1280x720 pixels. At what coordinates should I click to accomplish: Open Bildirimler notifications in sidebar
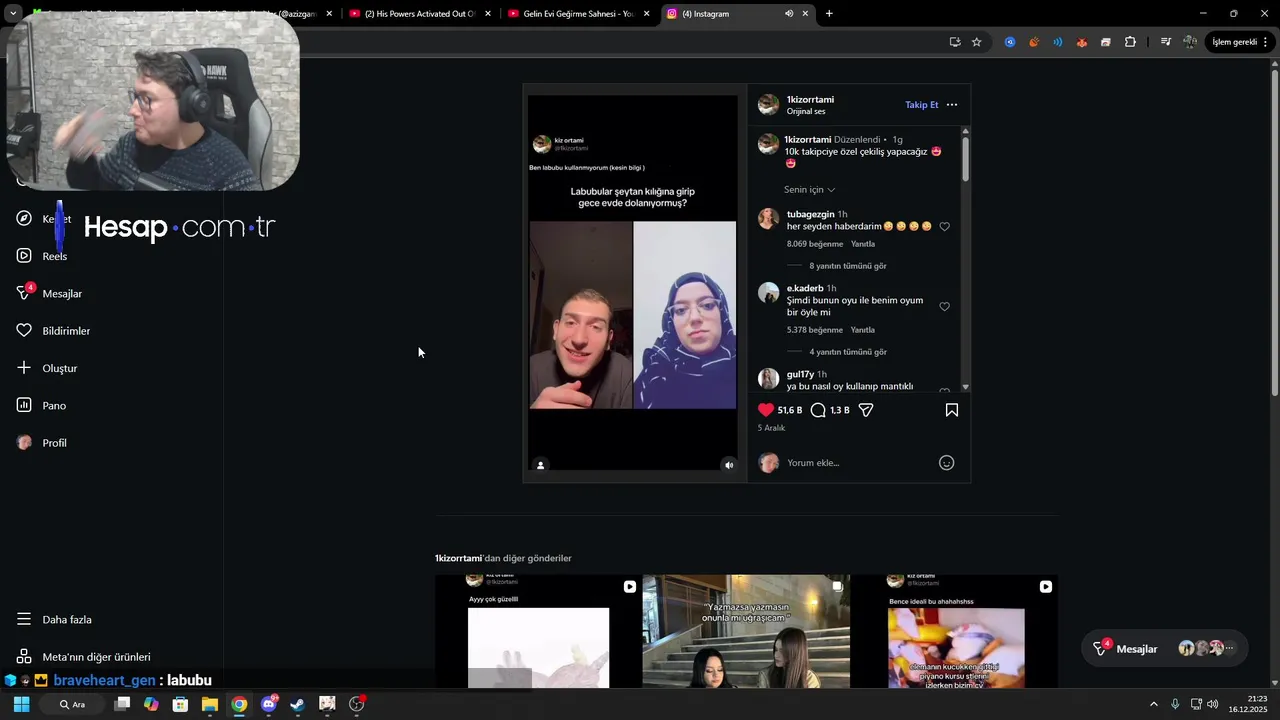click(54, 331)
